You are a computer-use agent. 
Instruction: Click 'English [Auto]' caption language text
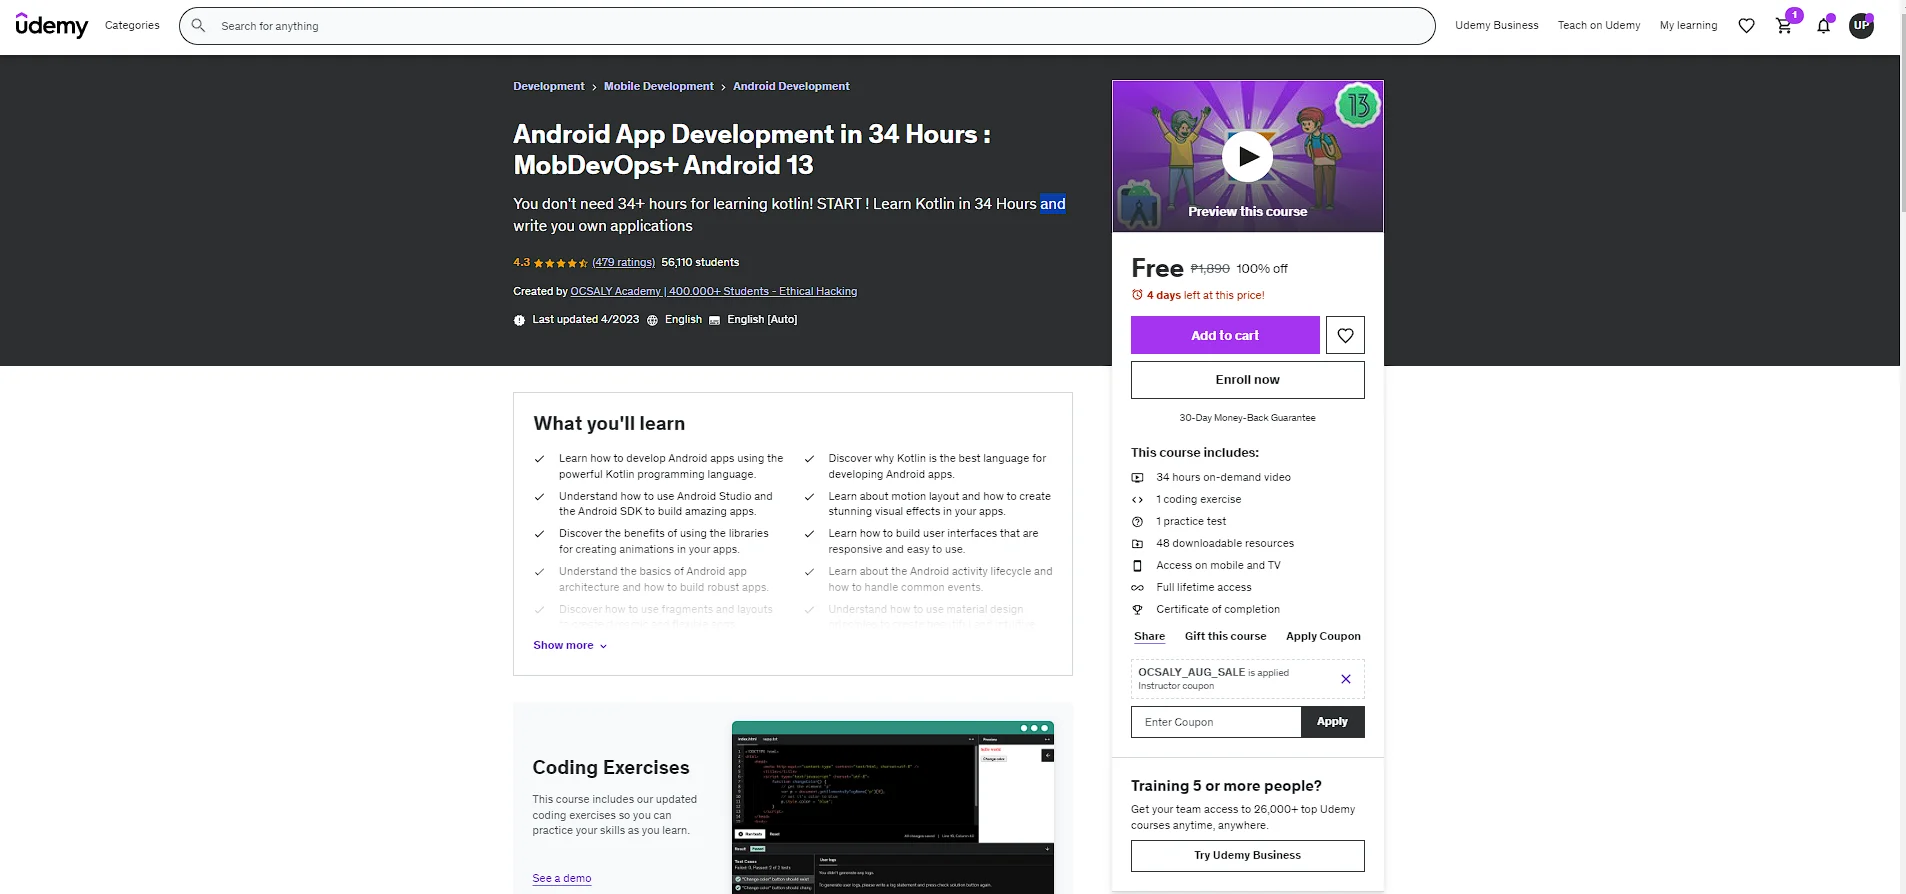point(762,320)
